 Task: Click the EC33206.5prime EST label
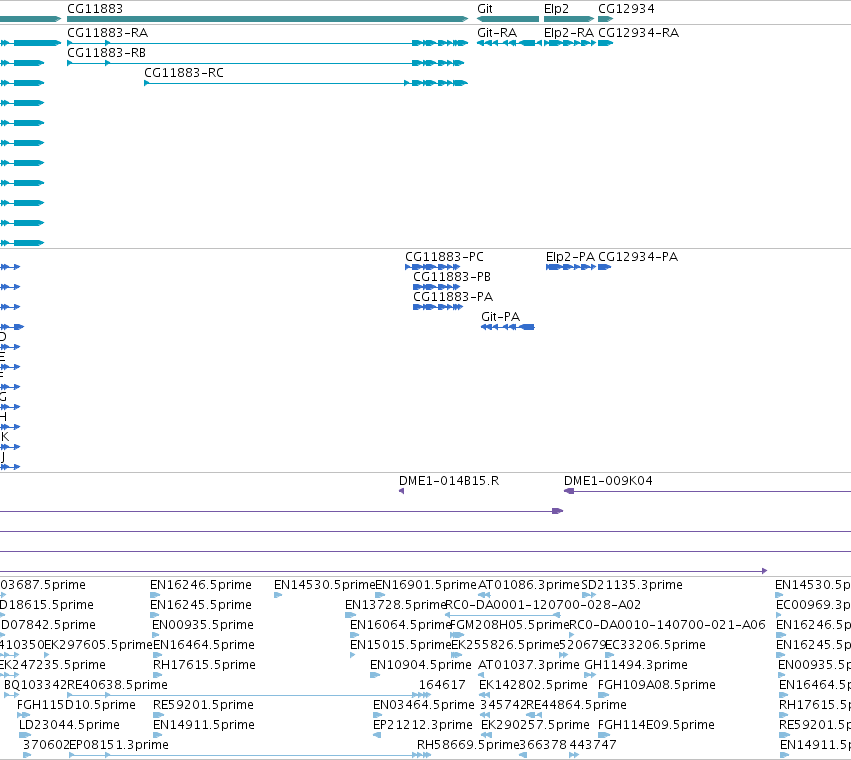pyautogui.click(x=655, y=645)
